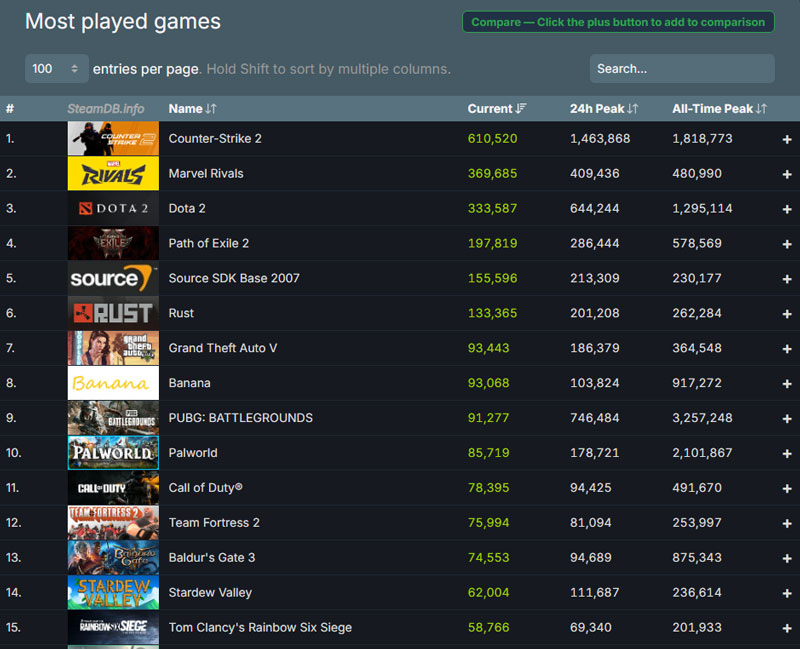Open Marvel Rivals game thumbnail
This screenshot has height=649, width=800.
pyautogui.click(x=113, y=173)
